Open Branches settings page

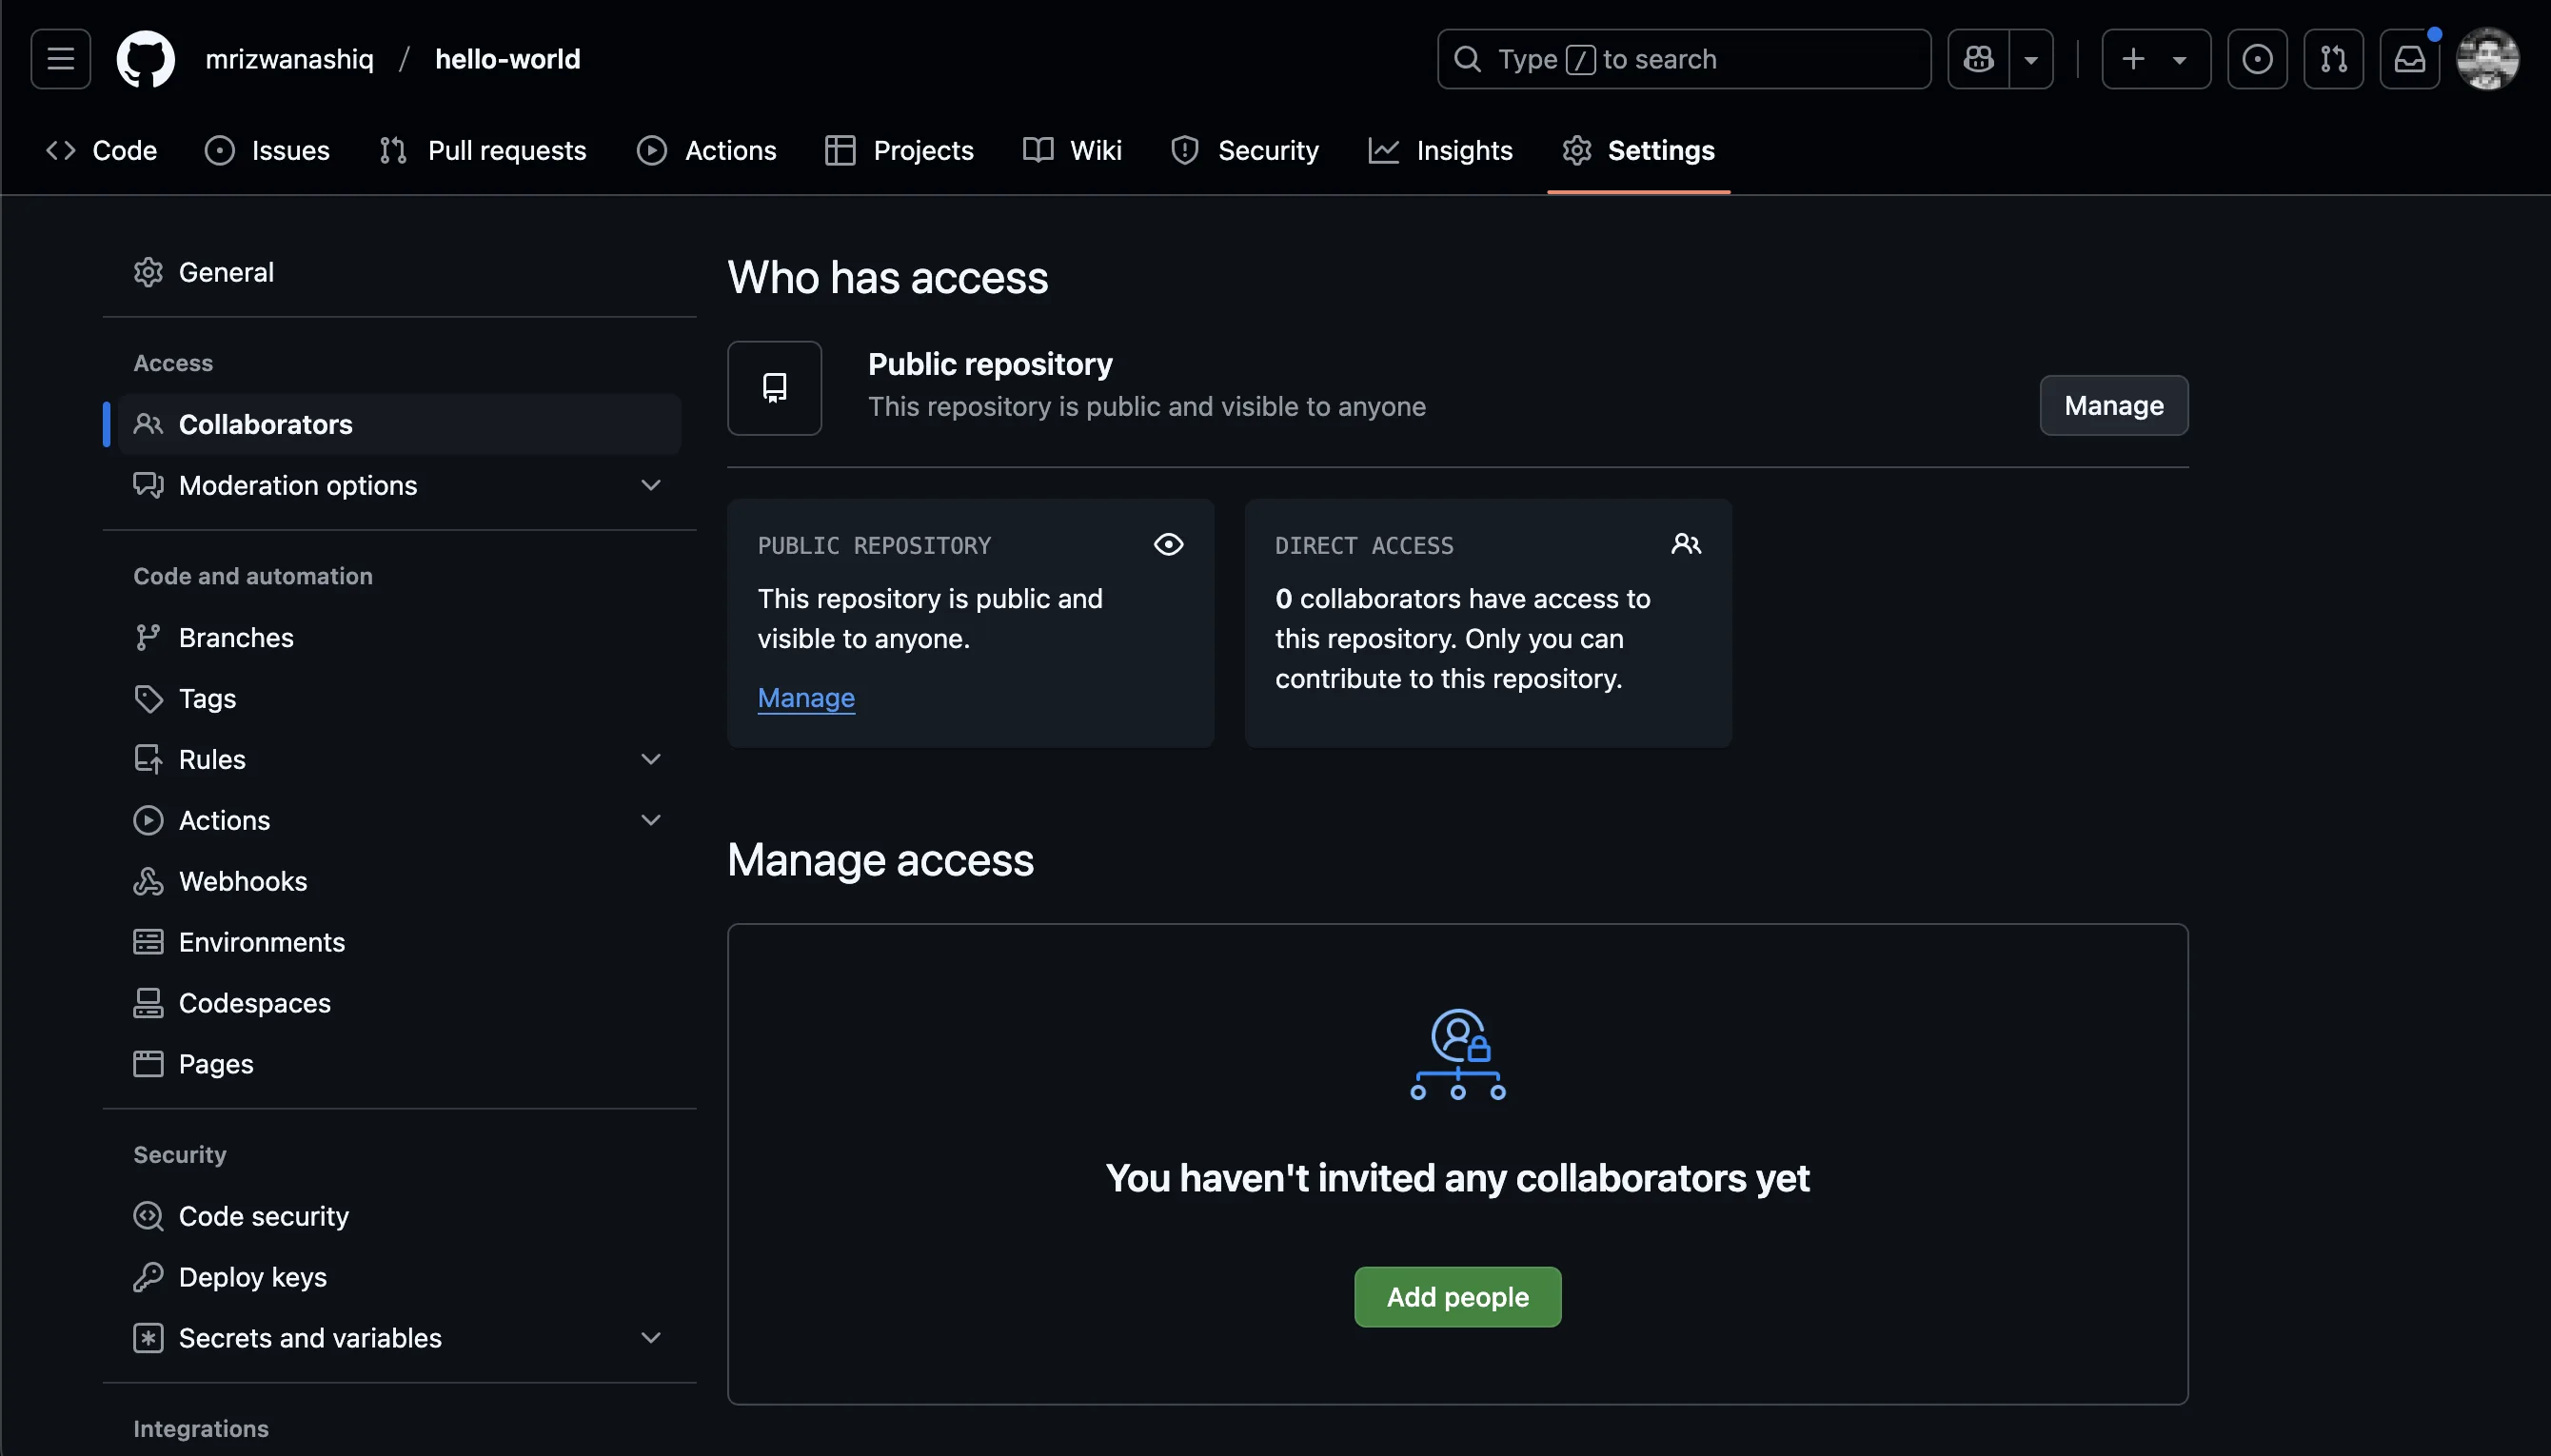point(400,637)
